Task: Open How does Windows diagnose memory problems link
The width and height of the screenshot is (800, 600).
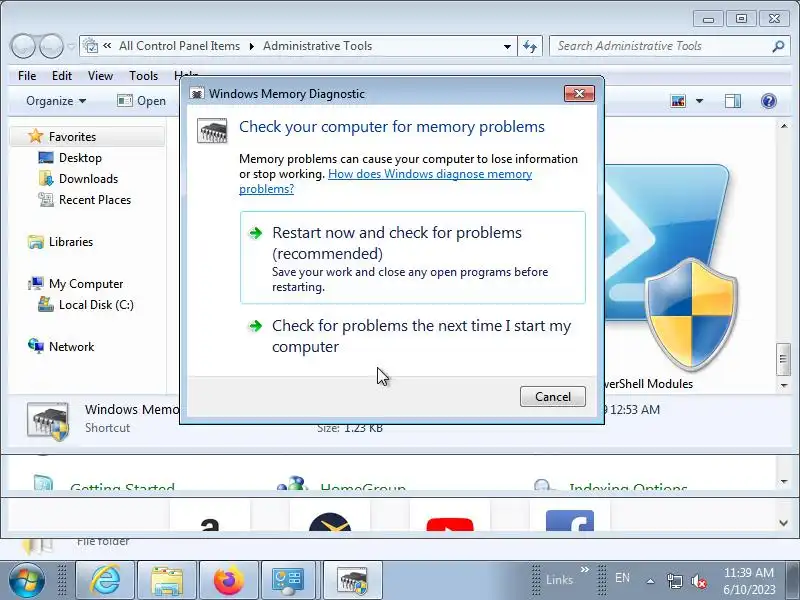Action: pyautogui.click(x=386, y=181)
